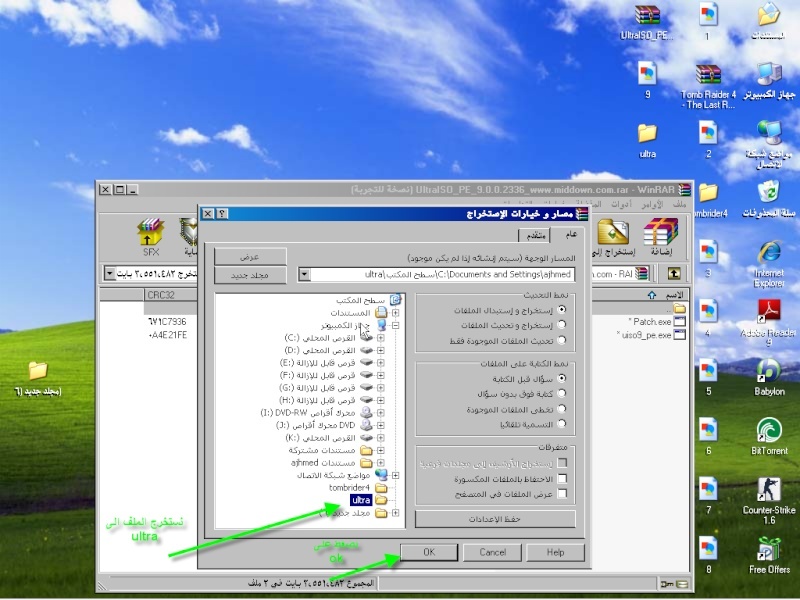
Task: Select the BitTorrent desktop shortcut
Action: point(769,437)
